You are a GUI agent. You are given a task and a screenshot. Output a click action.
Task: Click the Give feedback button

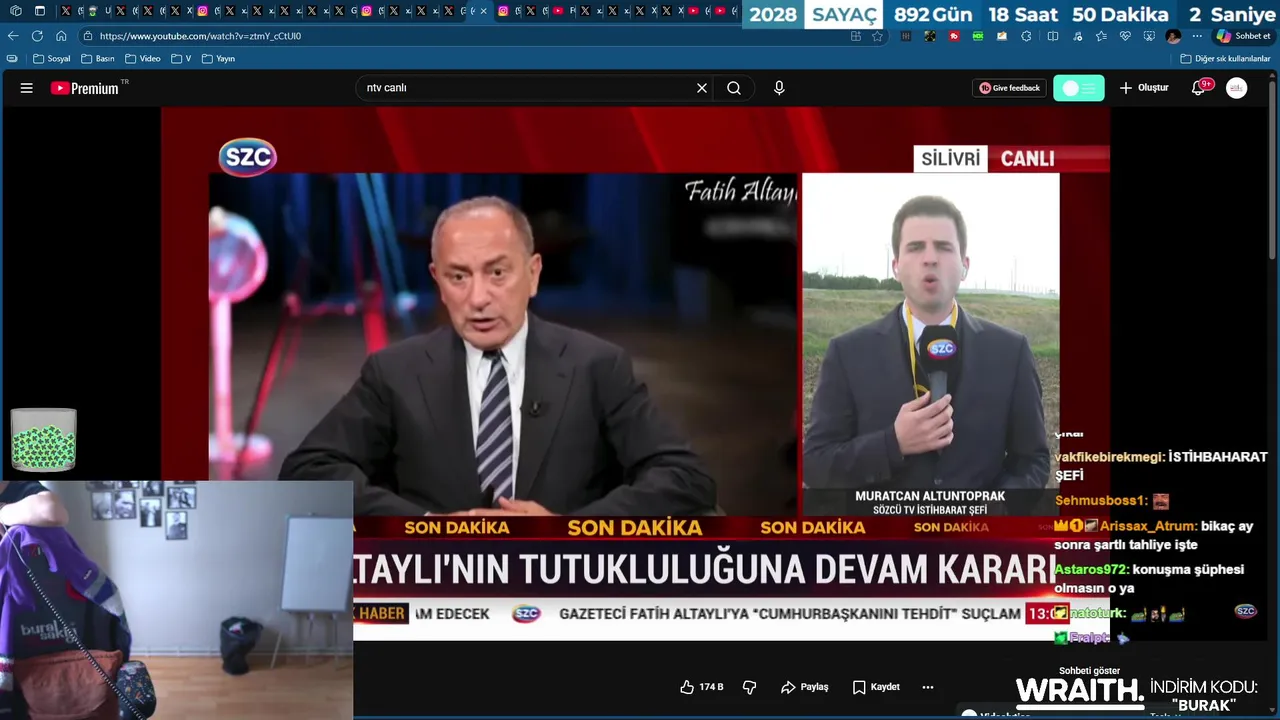tap(1009, 88)
